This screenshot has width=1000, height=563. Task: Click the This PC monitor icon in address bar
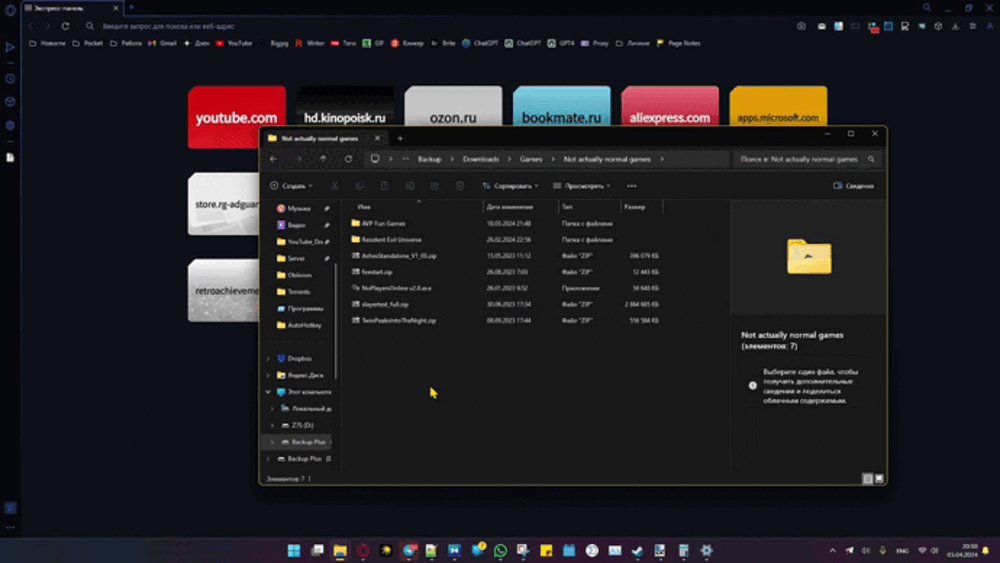coord(375,159)
